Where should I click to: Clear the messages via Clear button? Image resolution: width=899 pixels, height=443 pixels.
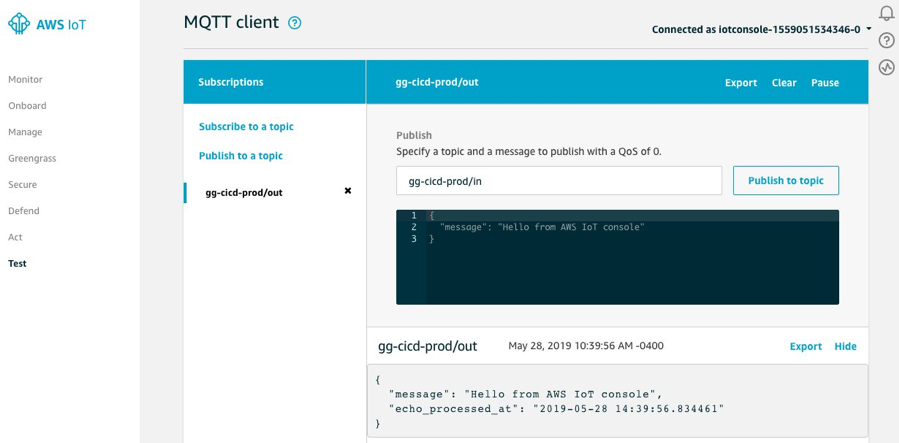[784, 83]
